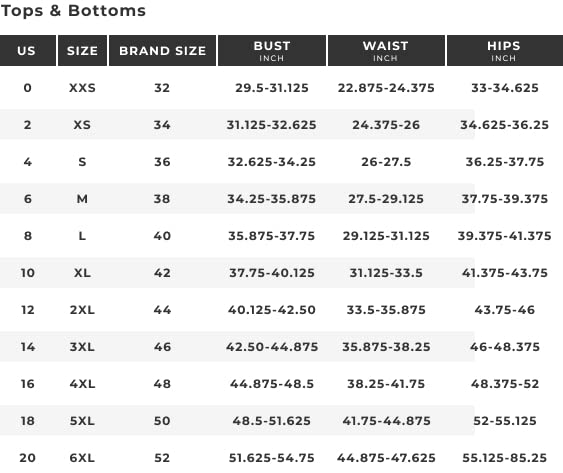The height and width of the screenshot is (473, 563).
Task: Click the Tops & Bottoms heading
Action: click(x=73, y=11)
